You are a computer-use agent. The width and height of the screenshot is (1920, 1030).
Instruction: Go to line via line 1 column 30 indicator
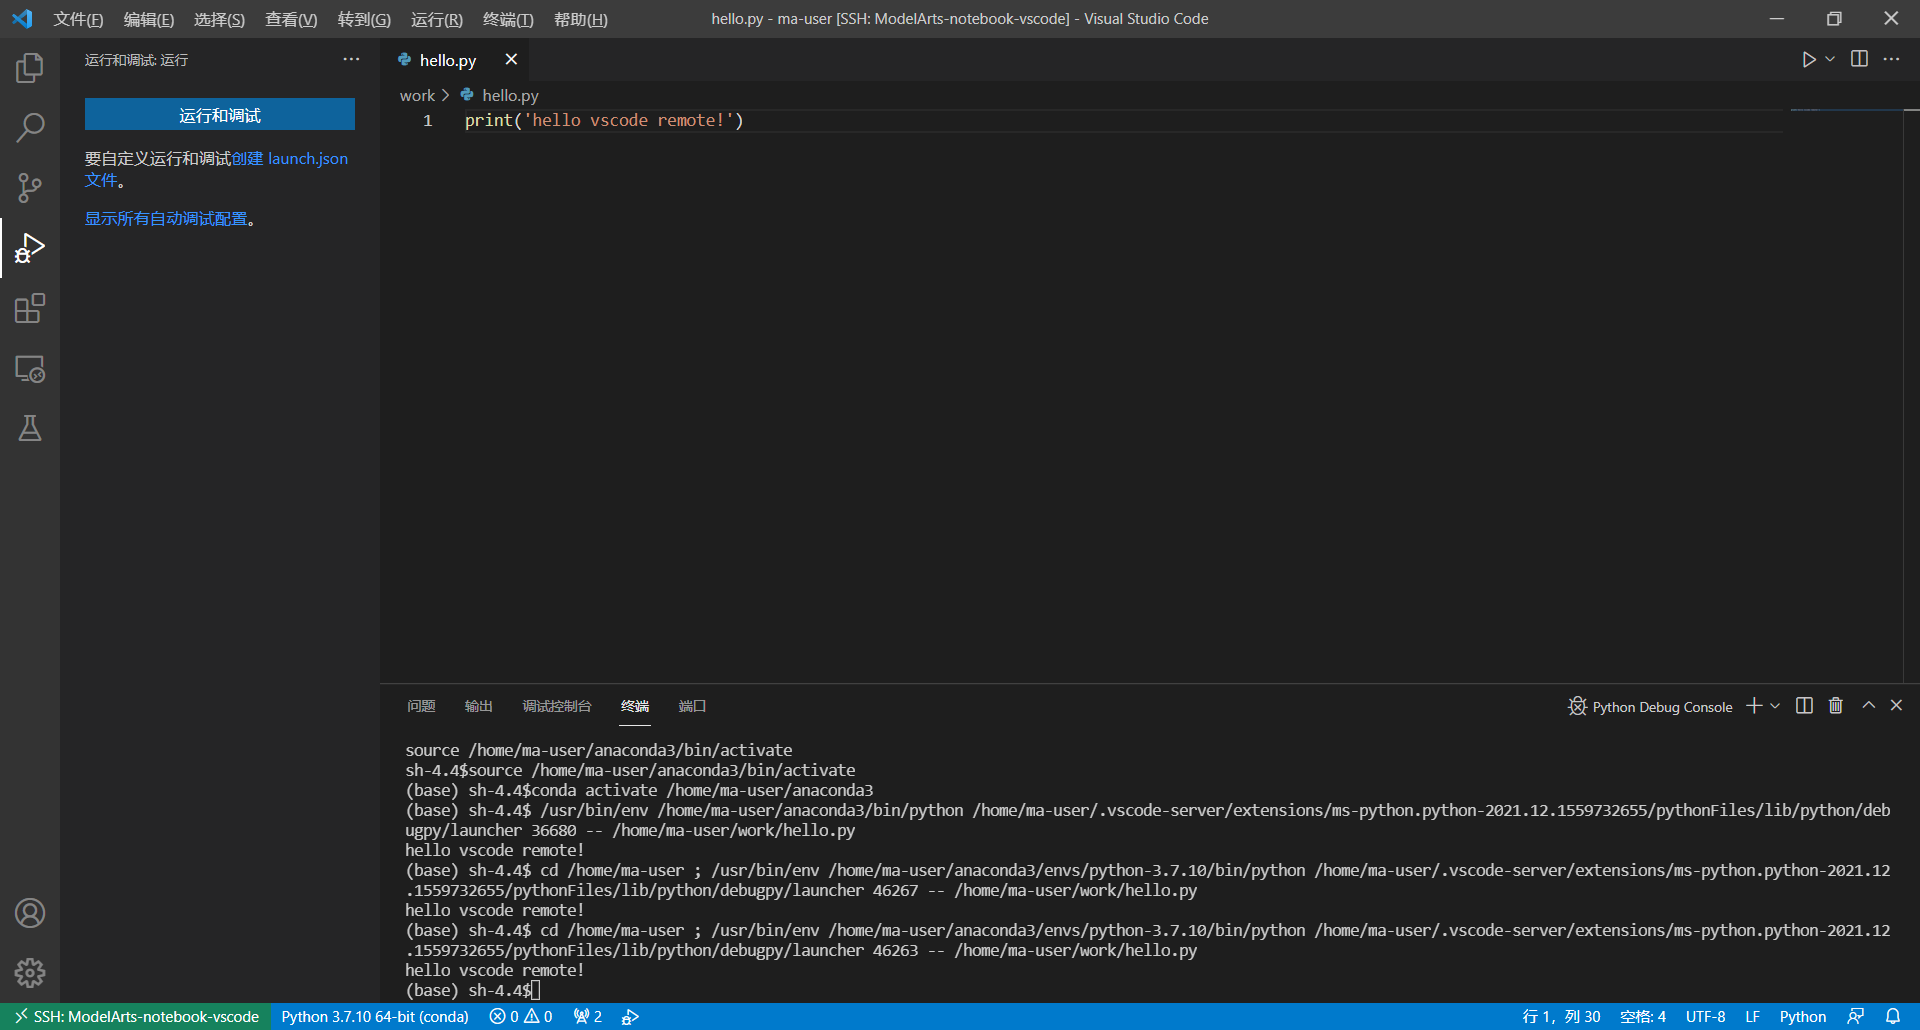pos(1562,1017)
